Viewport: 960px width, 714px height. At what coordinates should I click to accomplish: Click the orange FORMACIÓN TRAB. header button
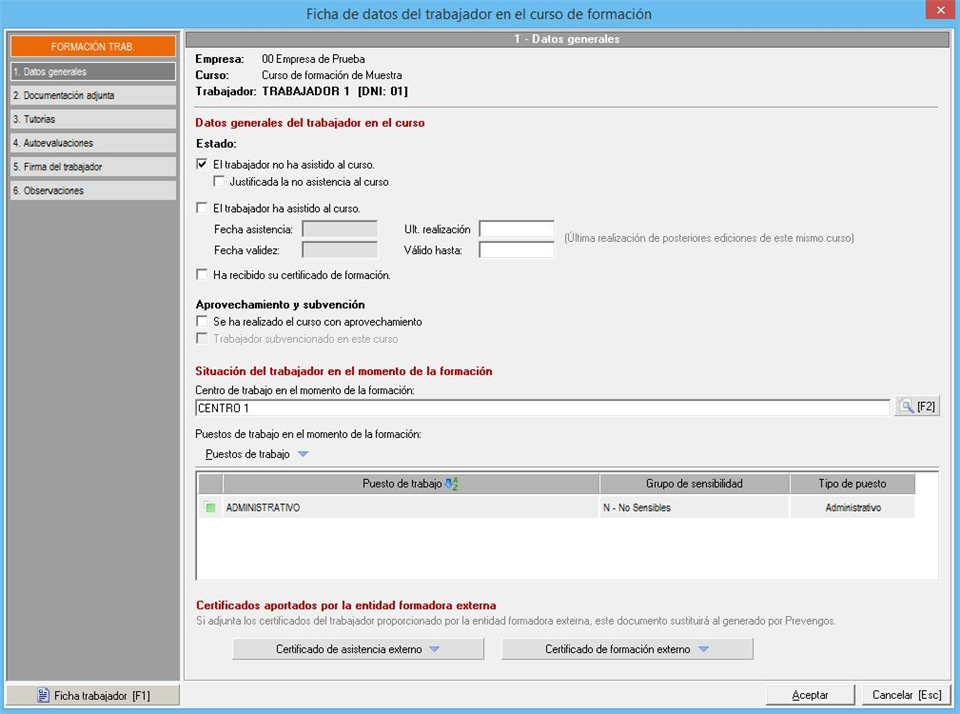coord(93,47)
